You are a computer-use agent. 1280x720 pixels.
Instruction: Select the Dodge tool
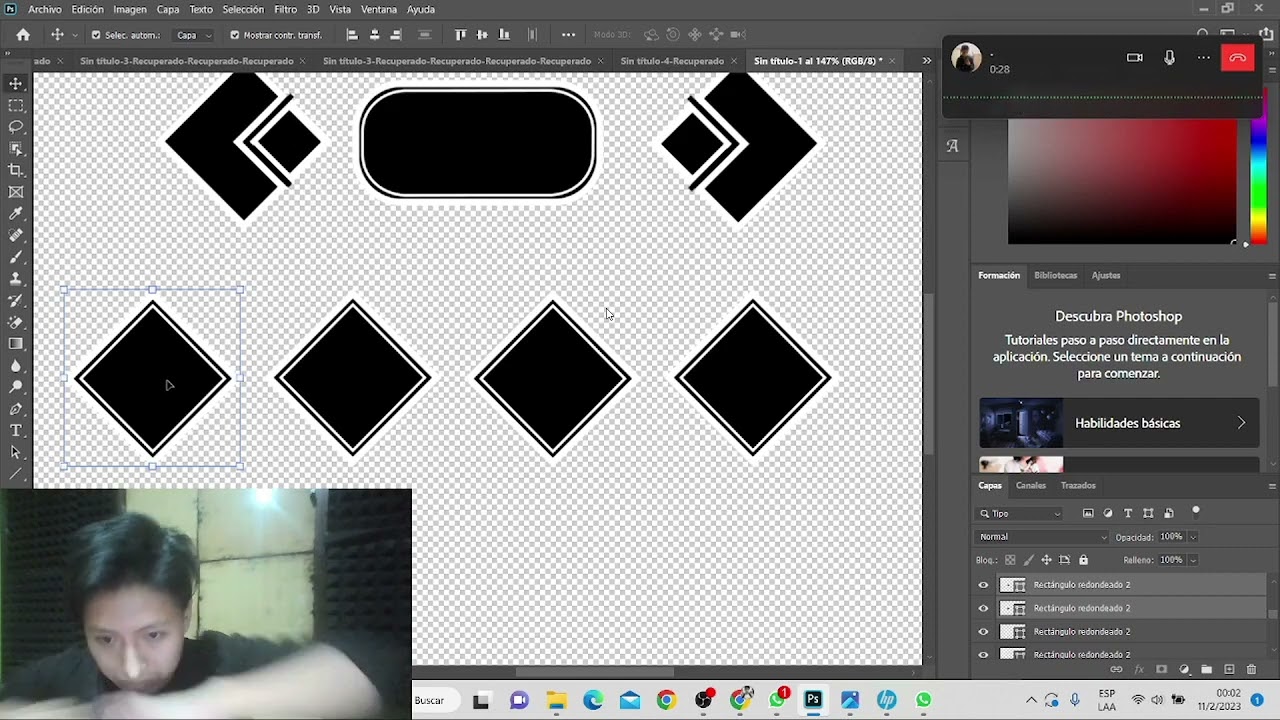pyautogui.click(x=16, y=387)
